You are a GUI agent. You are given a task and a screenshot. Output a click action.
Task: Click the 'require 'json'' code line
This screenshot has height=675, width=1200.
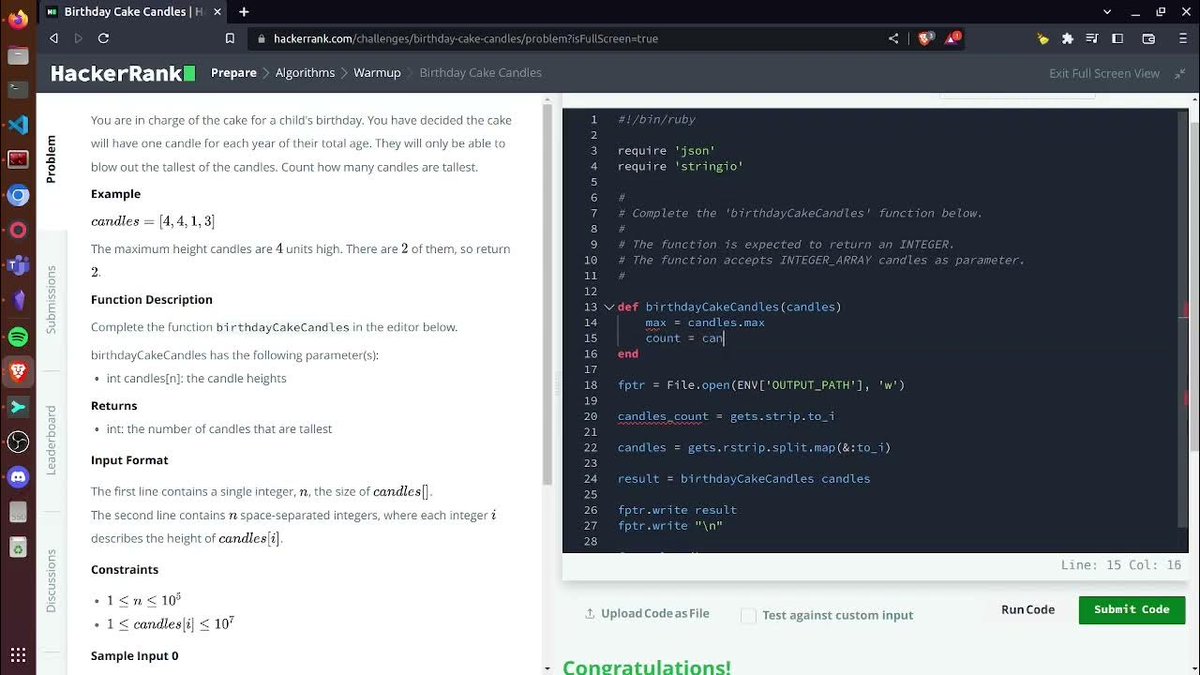[x=666, y=150]
